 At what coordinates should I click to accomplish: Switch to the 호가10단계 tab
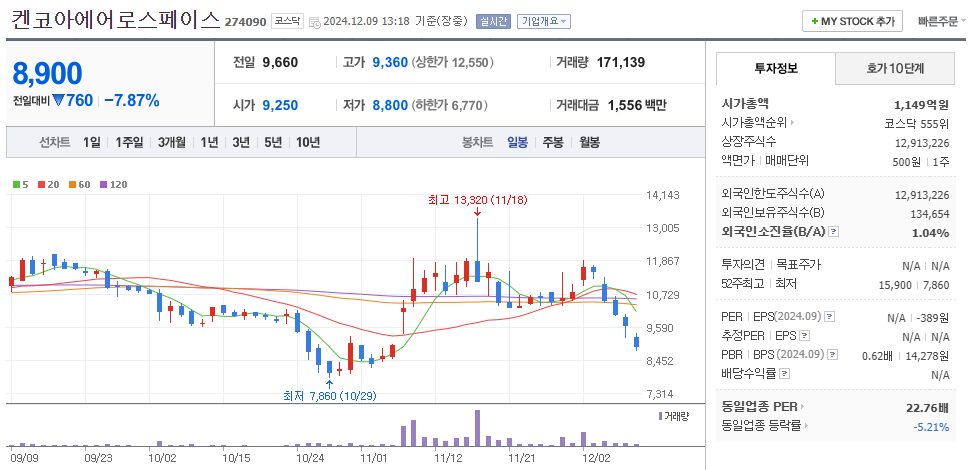(x=895, y=69)
